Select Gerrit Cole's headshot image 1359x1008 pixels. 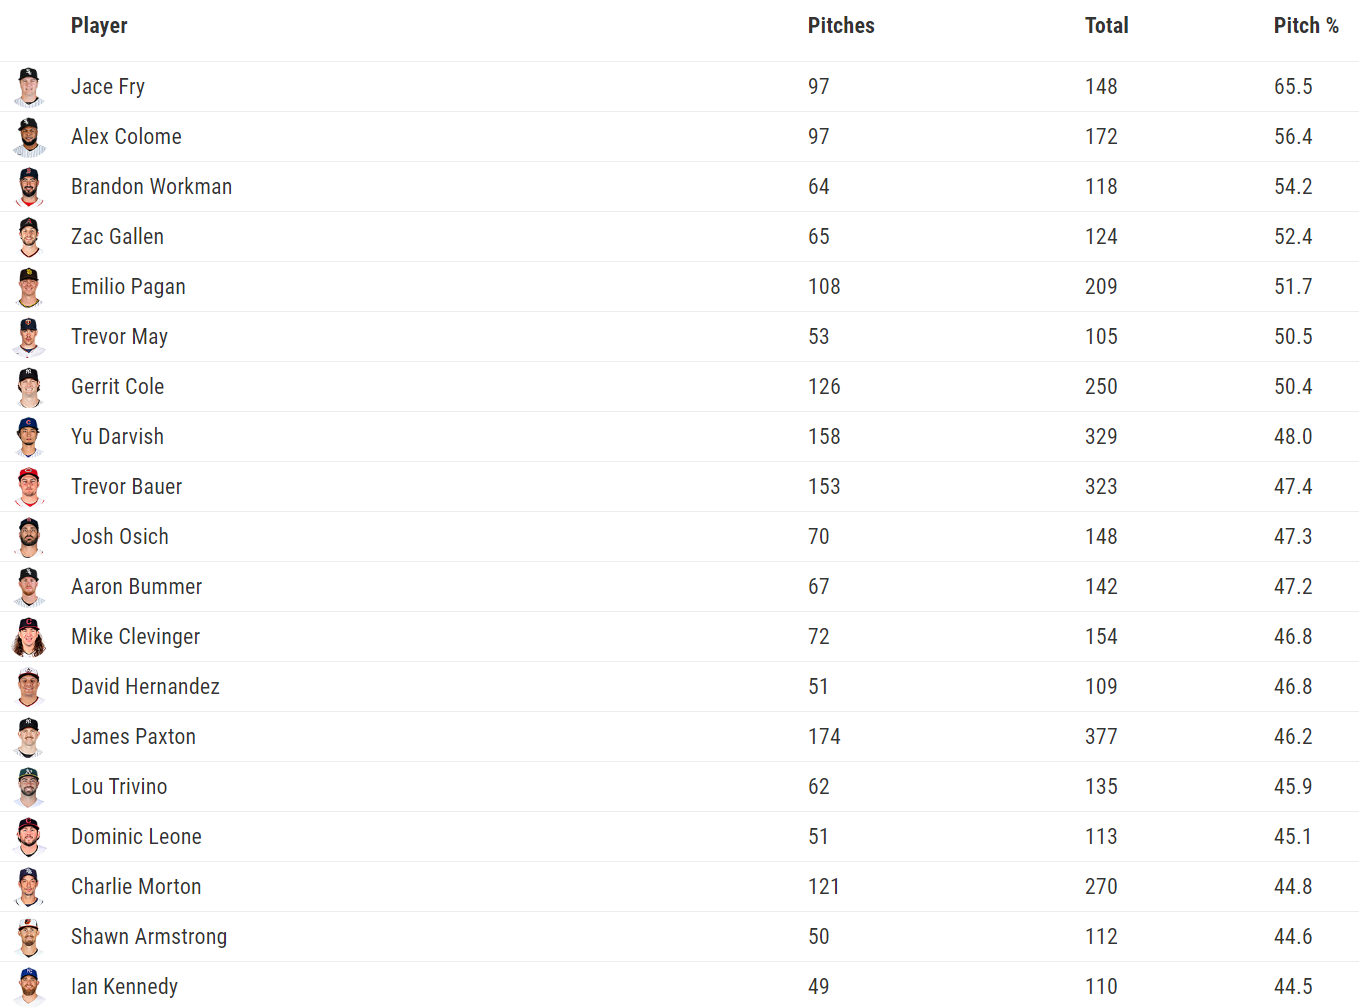point(29,387)
